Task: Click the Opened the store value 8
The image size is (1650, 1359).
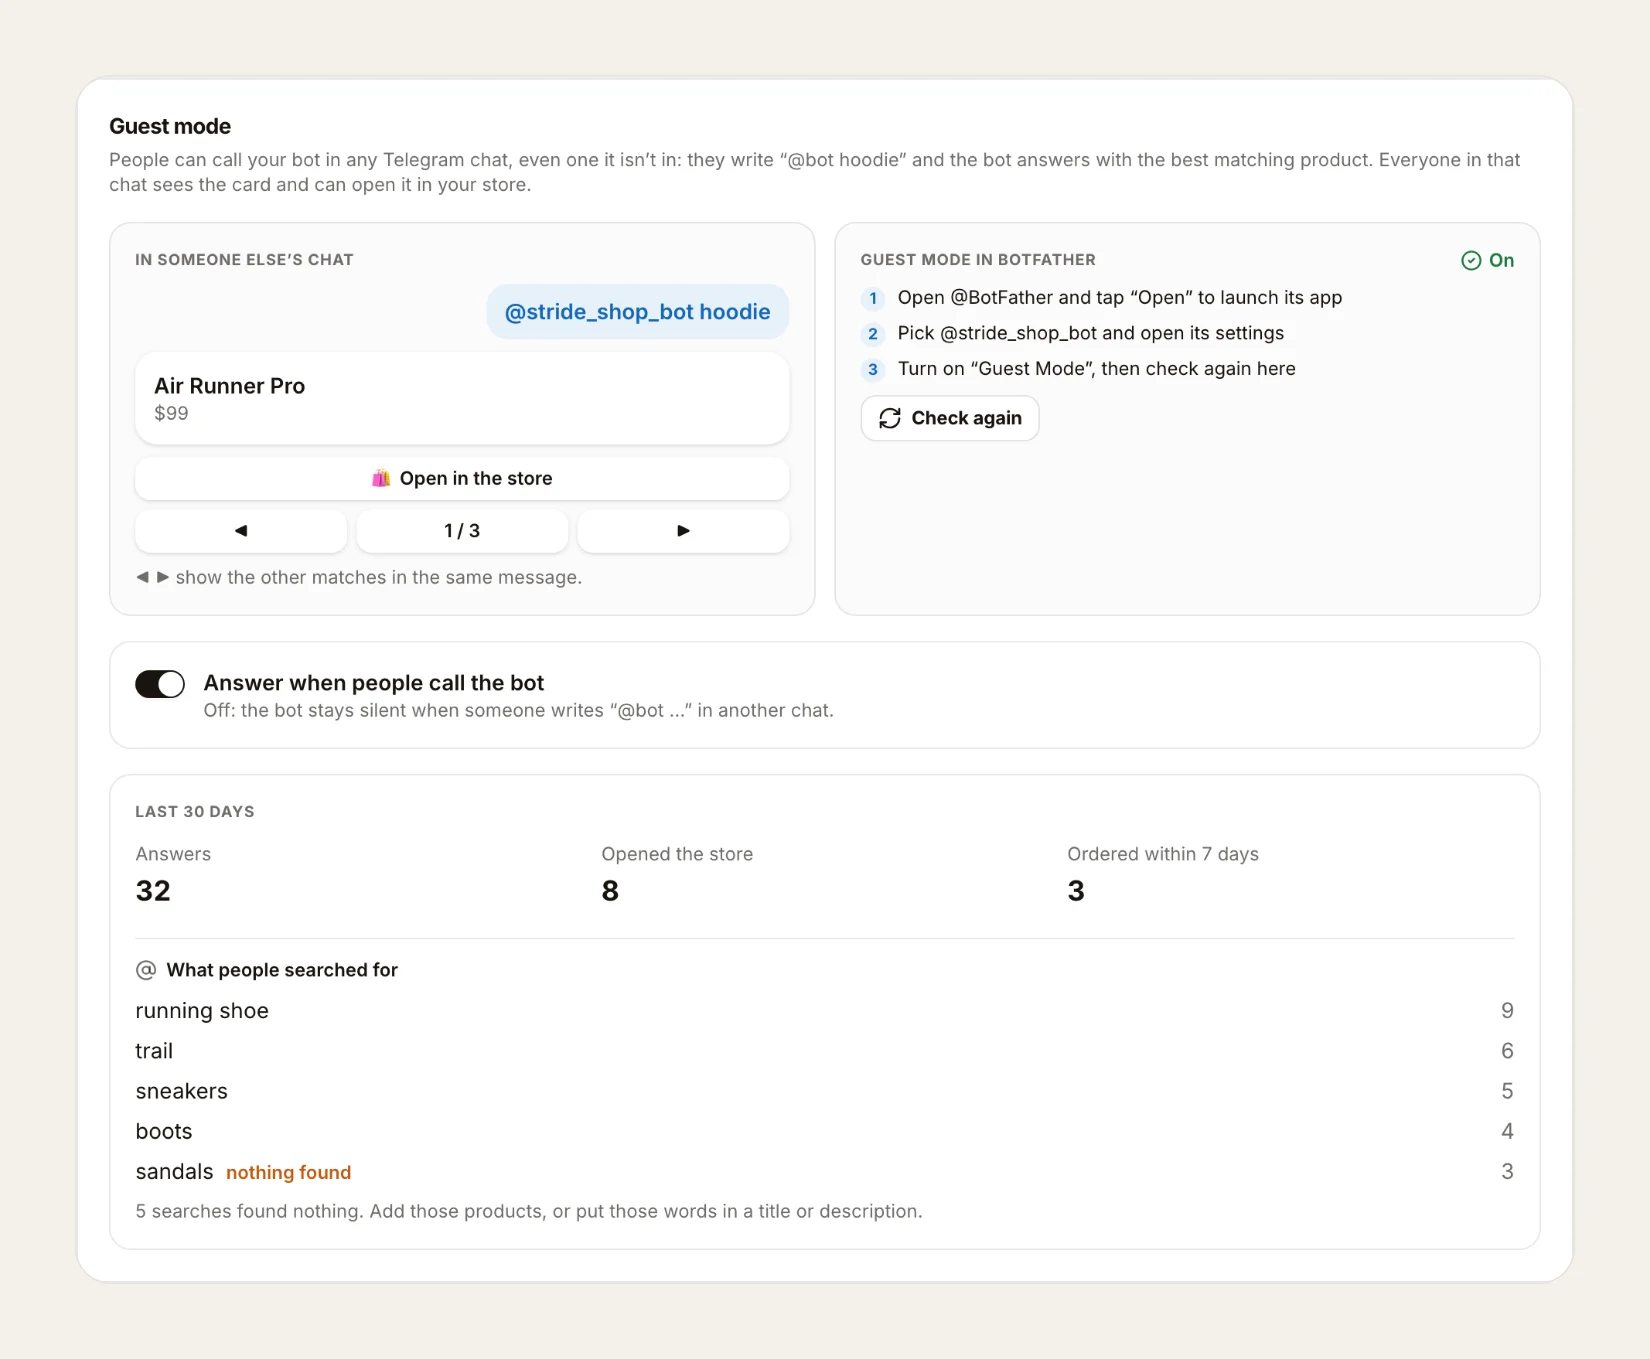Action: pyautogui.click(x=610, y=891)
